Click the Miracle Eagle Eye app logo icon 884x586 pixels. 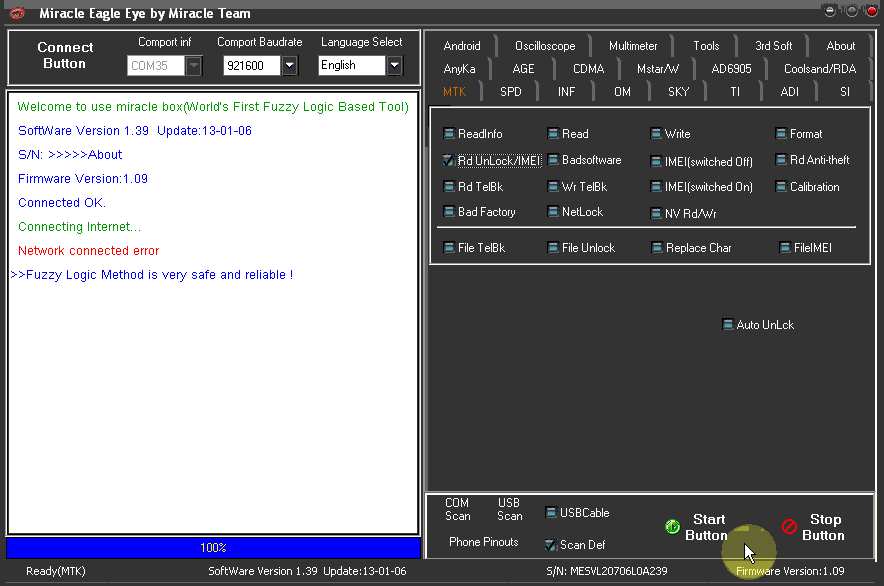tap(17, 13)
